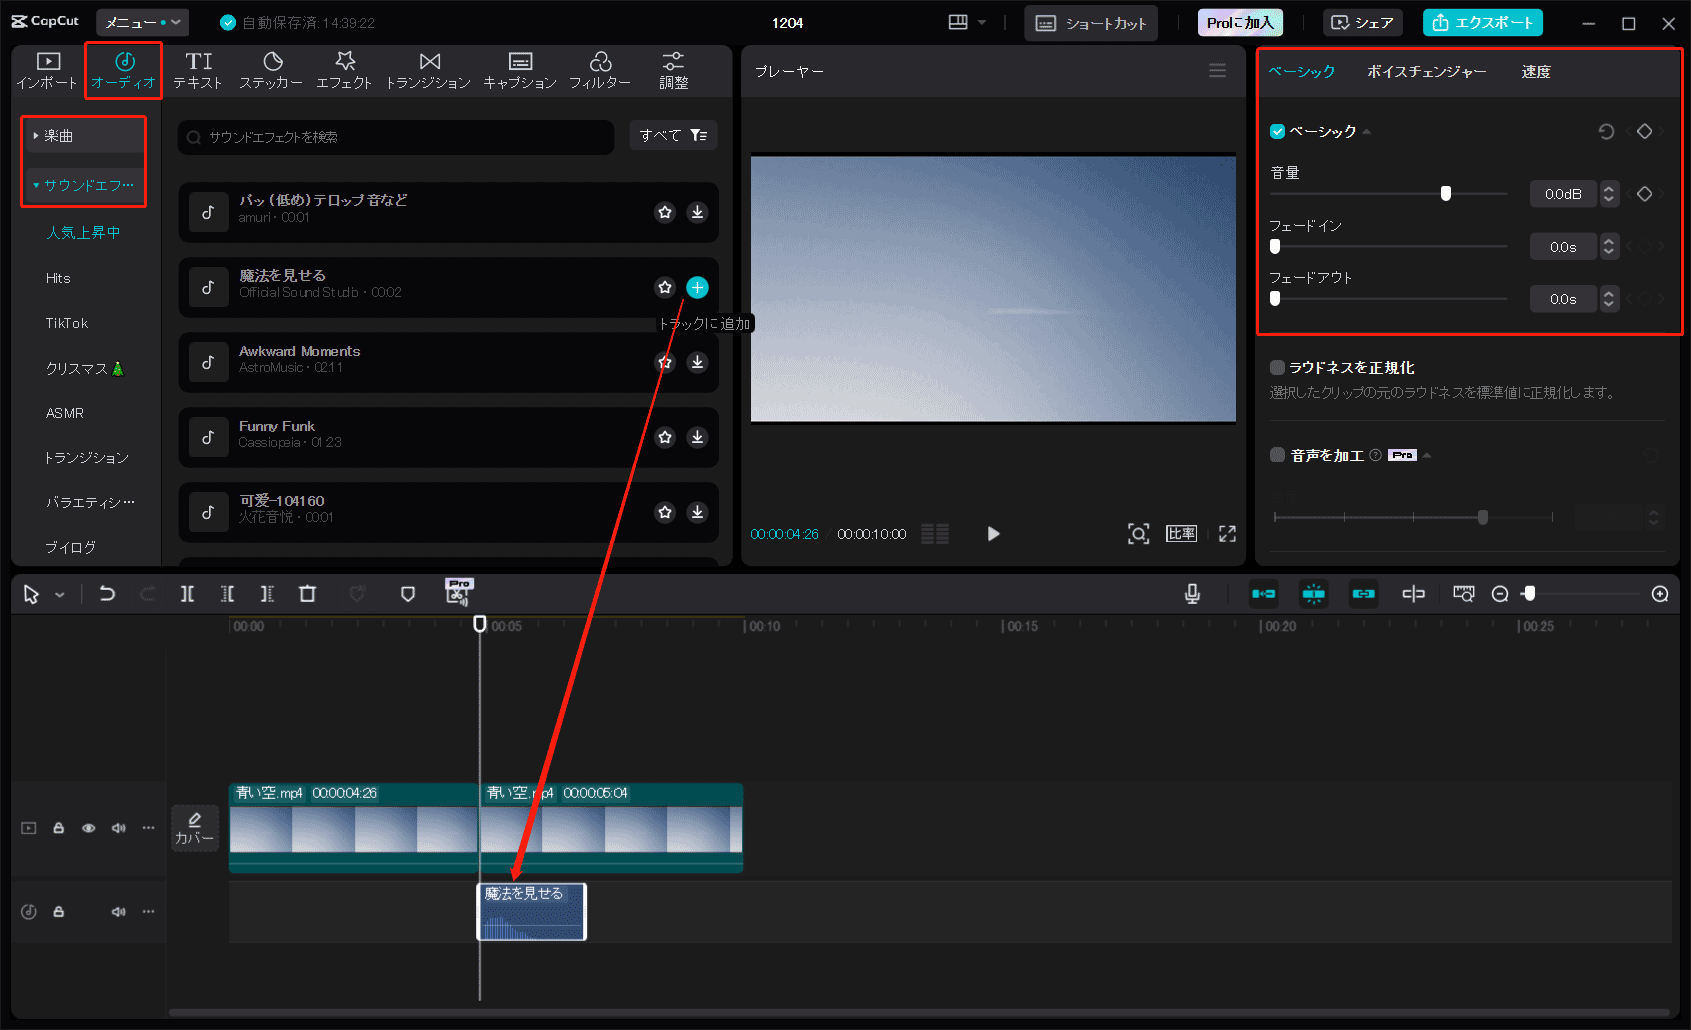Uncheck the ベーシック checkbox in the audio panel
The height and width of the screenshot is (1030, 1691).
pos(1277,130)
